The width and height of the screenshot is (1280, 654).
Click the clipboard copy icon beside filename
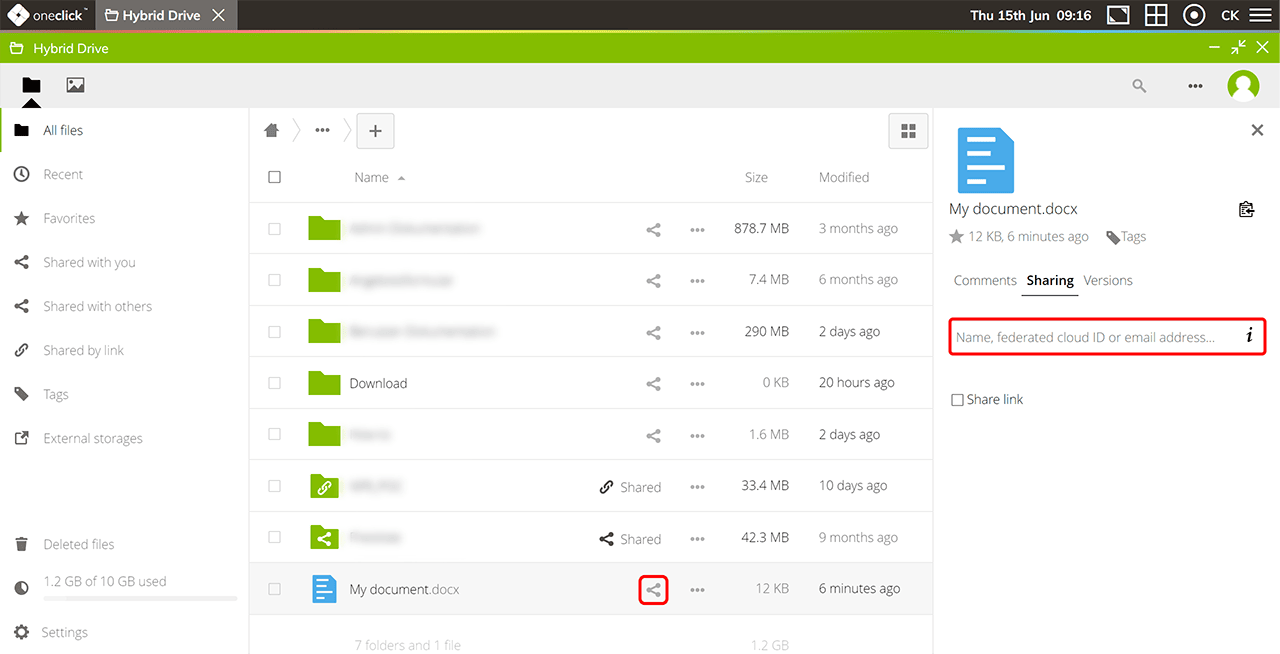click(x=1246, y=209)
